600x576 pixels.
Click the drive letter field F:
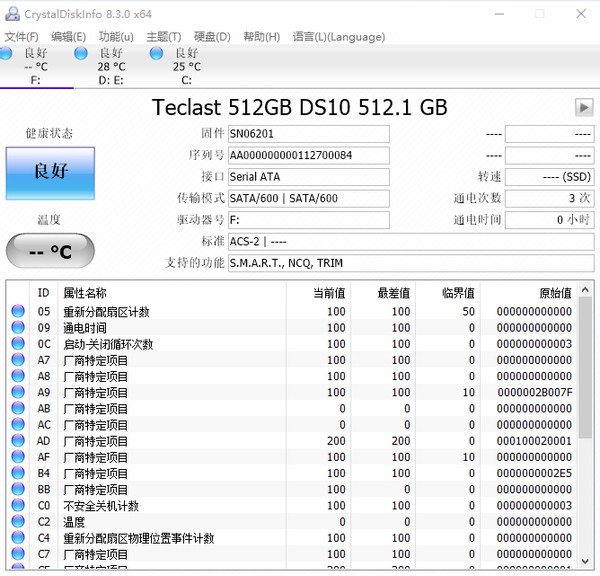(309, 220)
